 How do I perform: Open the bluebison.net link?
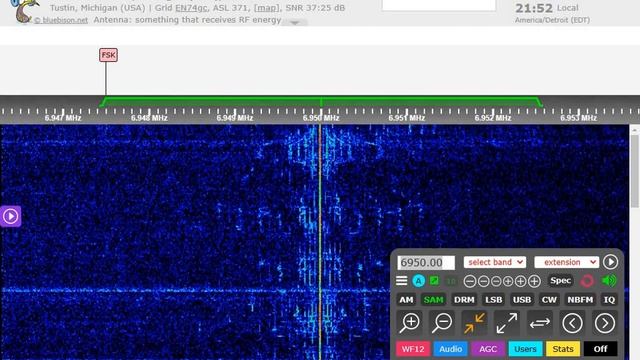61,20
